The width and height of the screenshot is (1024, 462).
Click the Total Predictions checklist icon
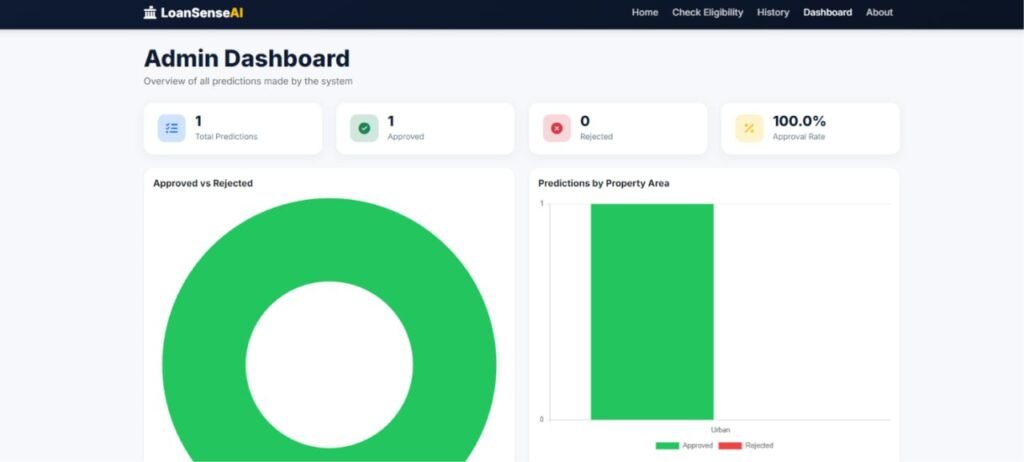tap(171, 128)
